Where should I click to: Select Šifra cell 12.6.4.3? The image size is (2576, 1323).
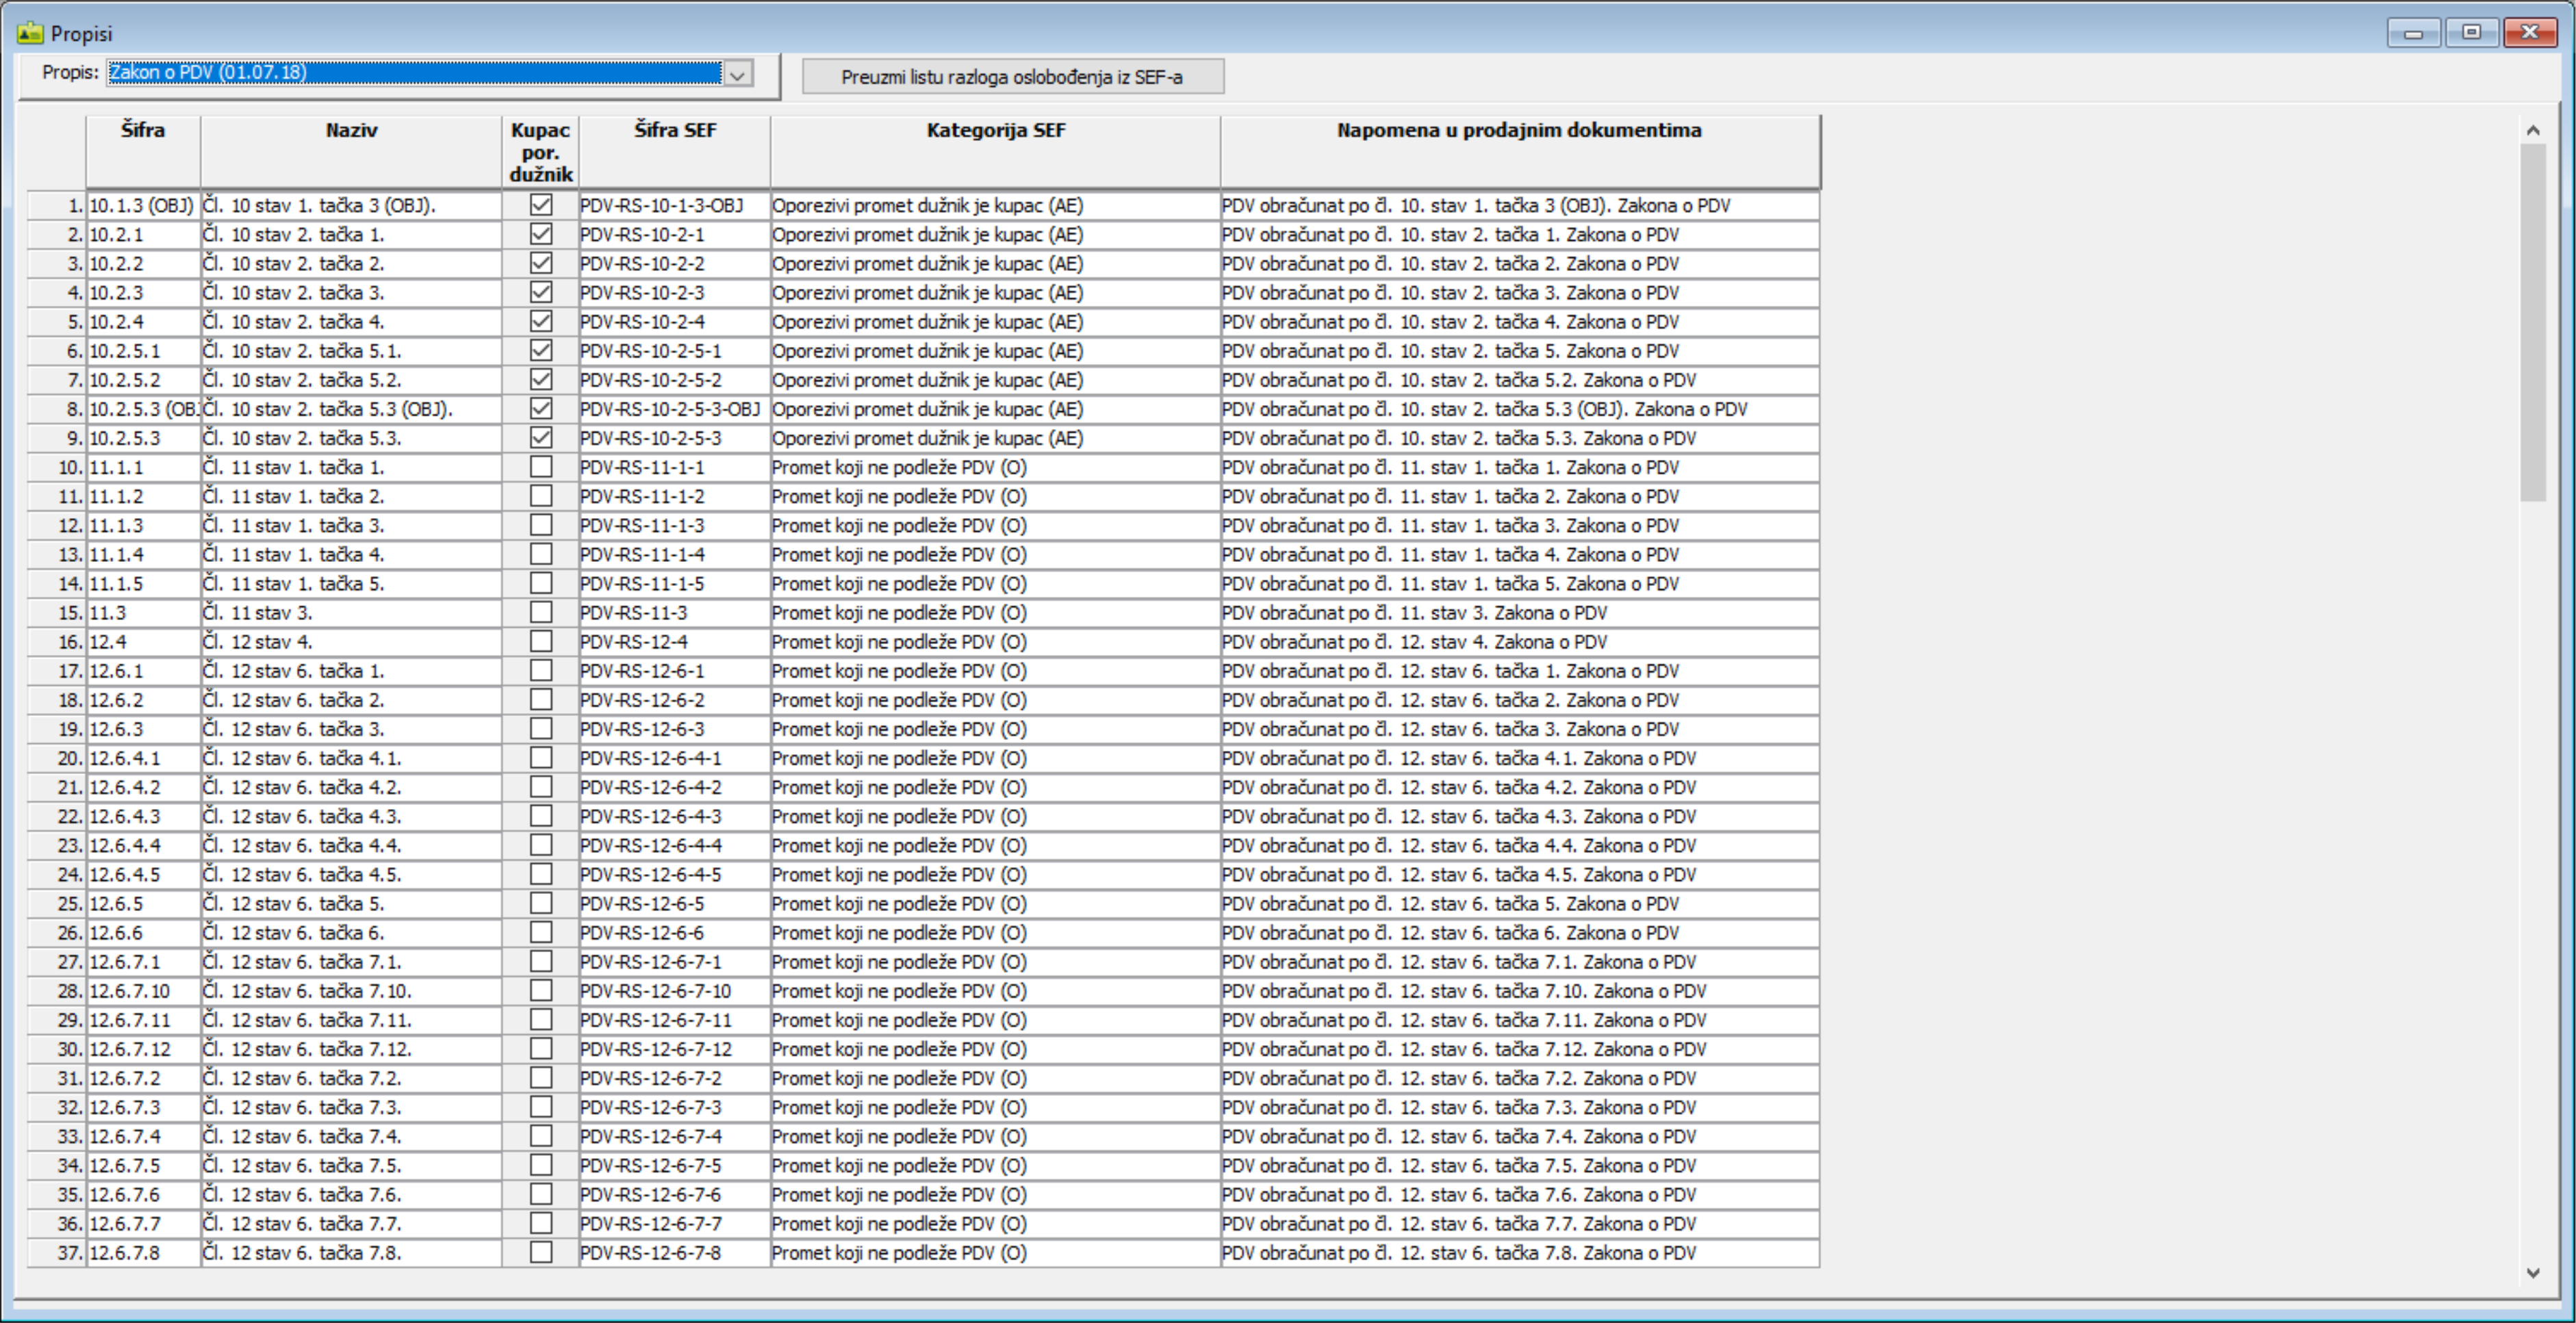144,816
